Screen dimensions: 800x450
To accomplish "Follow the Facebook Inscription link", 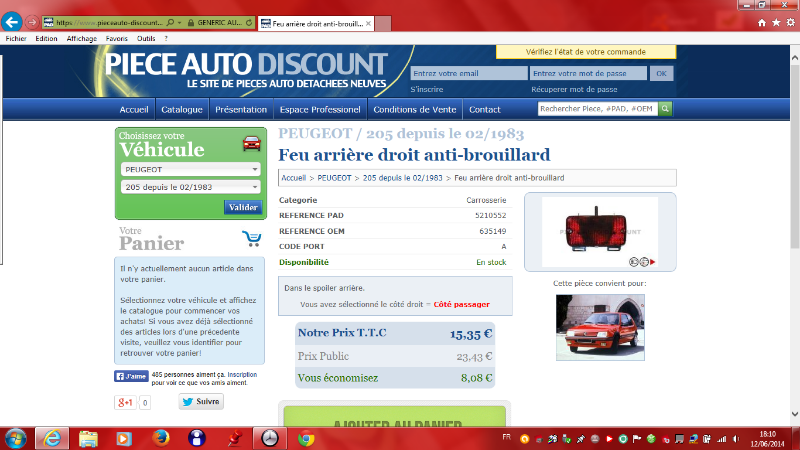I will click(x=242, y=374).
